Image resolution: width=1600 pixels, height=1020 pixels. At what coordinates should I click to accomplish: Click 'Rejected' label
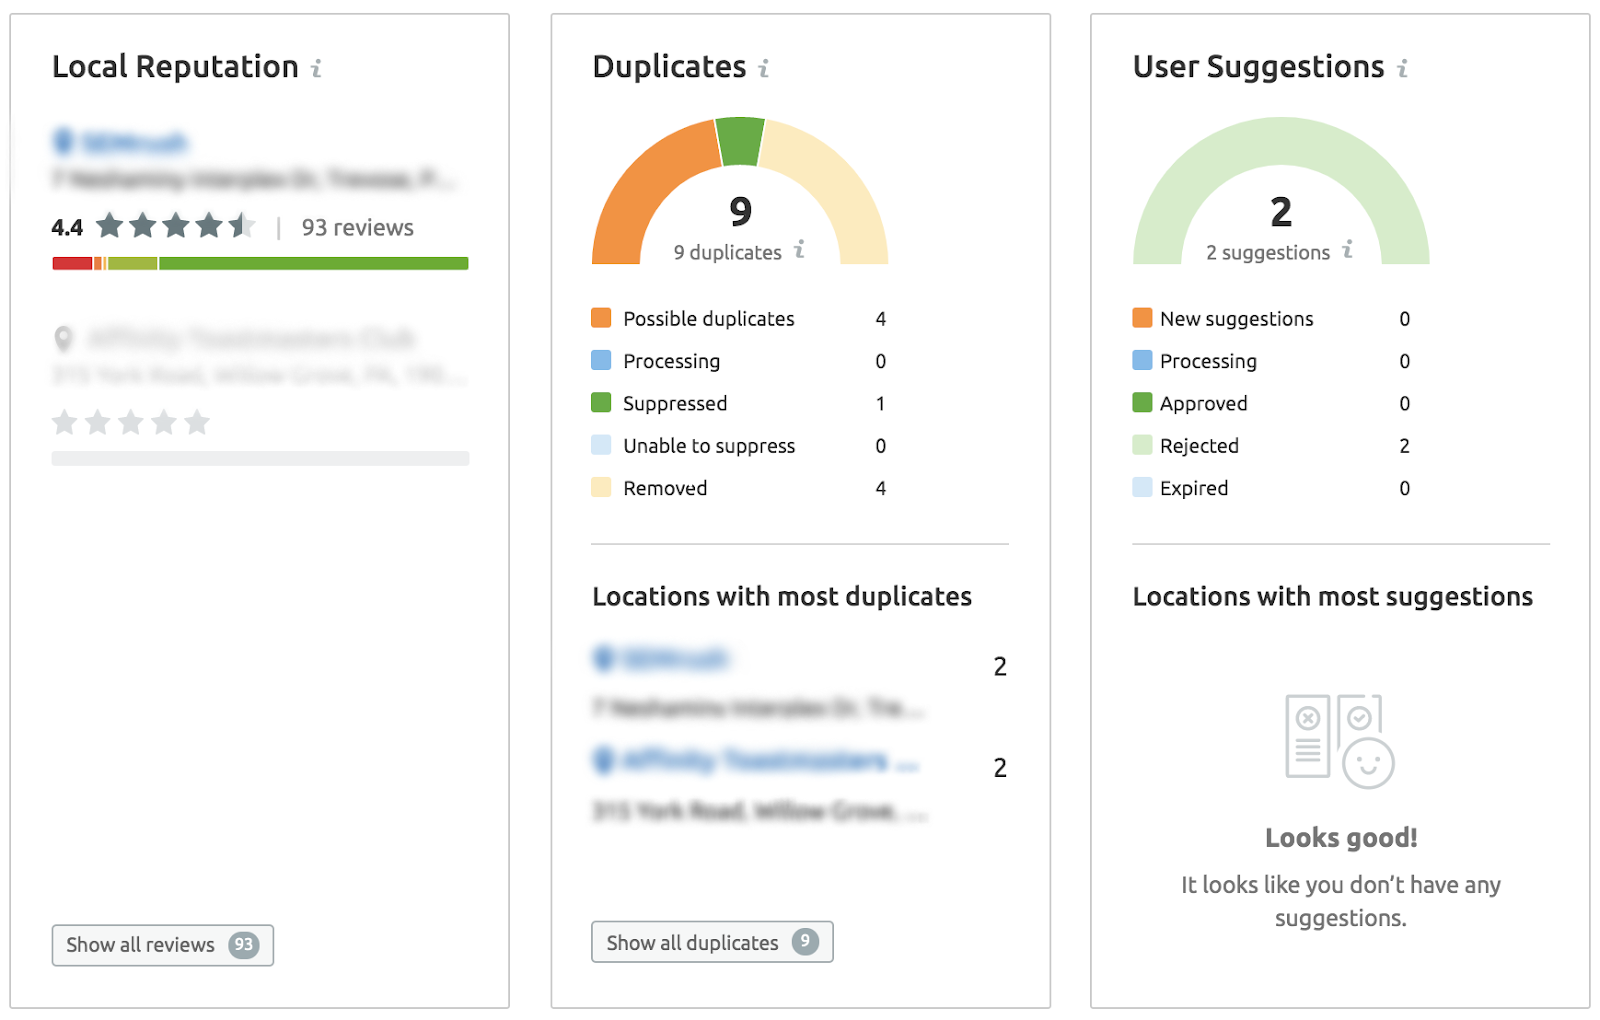click(1199, 446)
